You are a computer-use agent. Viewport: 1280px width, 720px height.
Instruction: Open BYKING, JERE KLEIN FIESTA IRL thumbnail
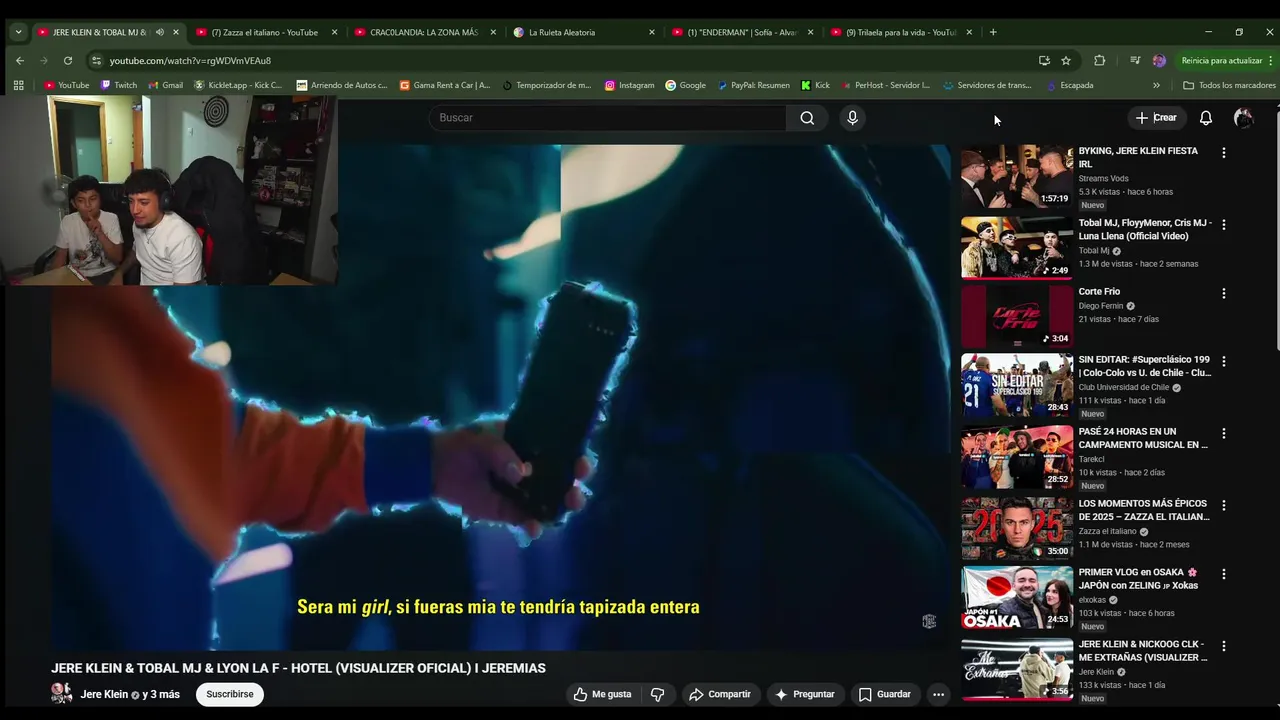pyautogui.click(x=1017, y=176)
